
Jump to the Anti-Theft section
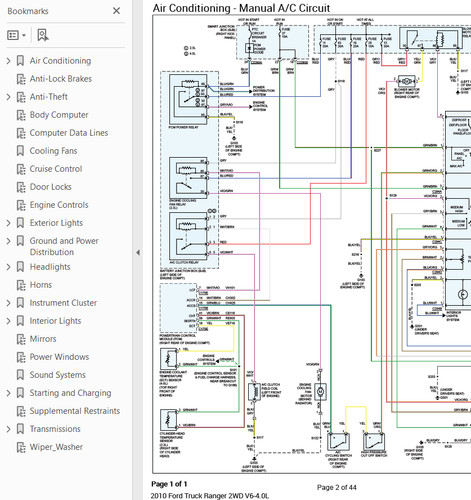[49, 97]
